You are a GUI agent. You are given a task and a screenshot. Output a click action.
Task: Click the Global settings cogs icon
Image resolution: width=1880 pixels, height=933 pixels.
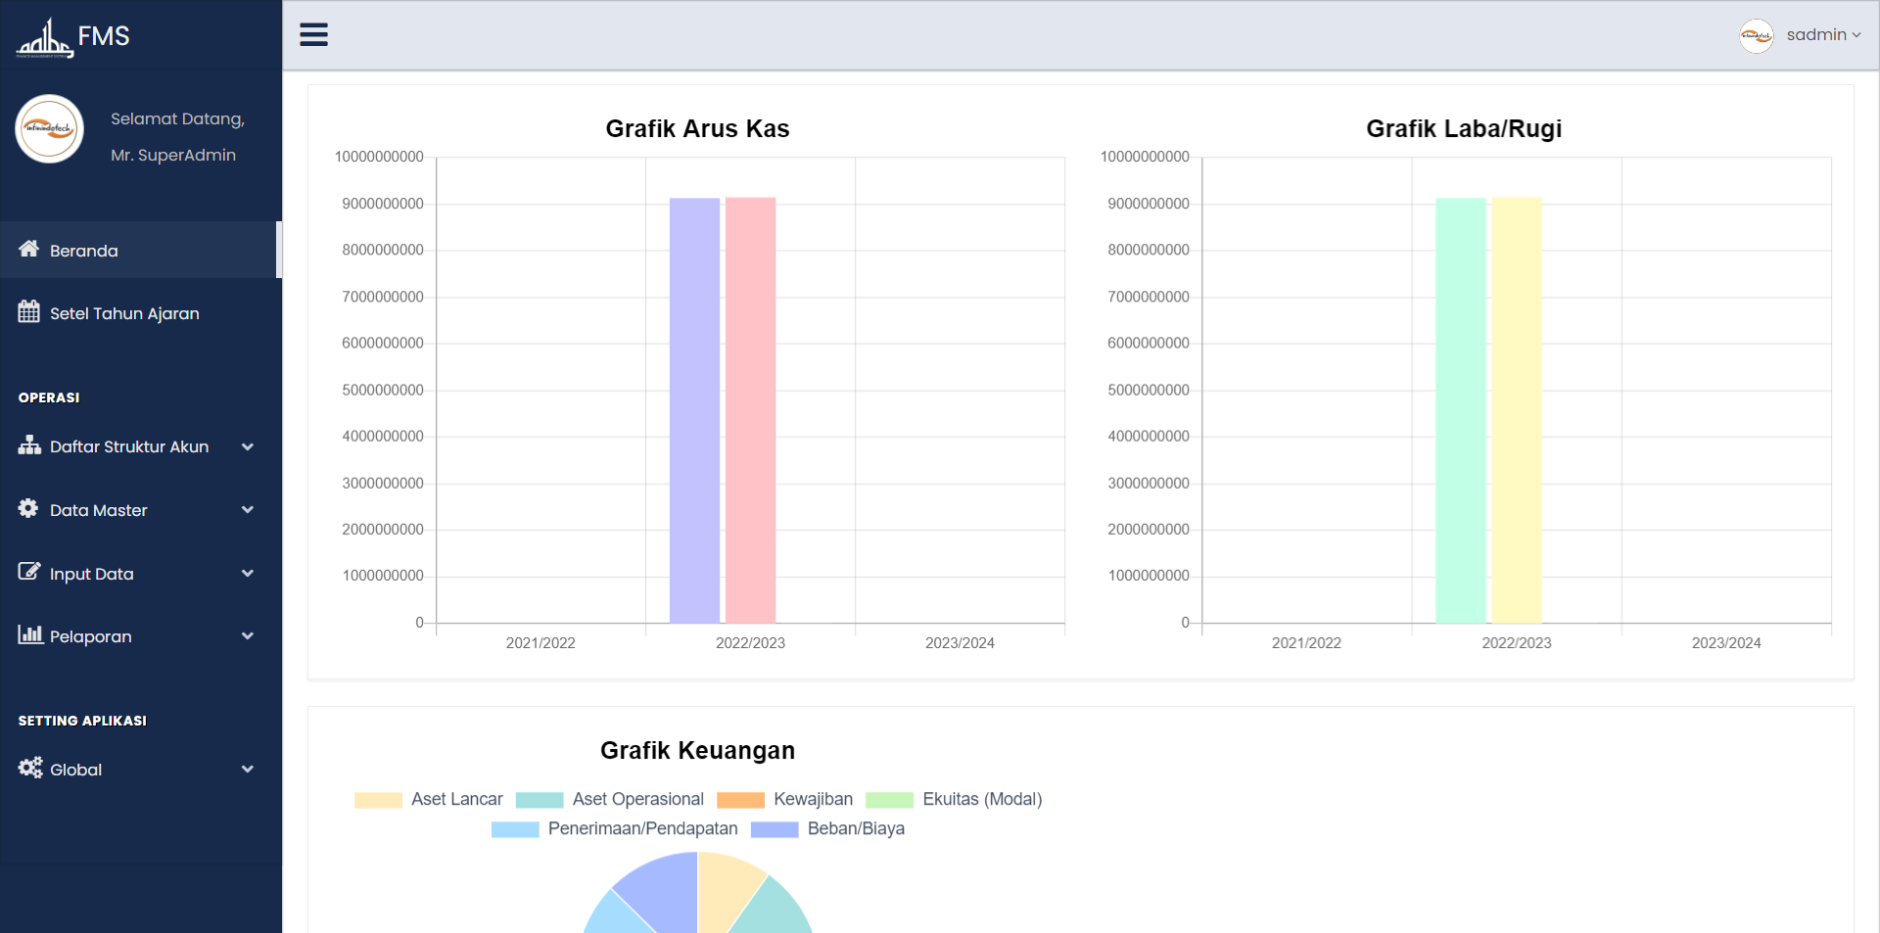click(x=30, y=768)
